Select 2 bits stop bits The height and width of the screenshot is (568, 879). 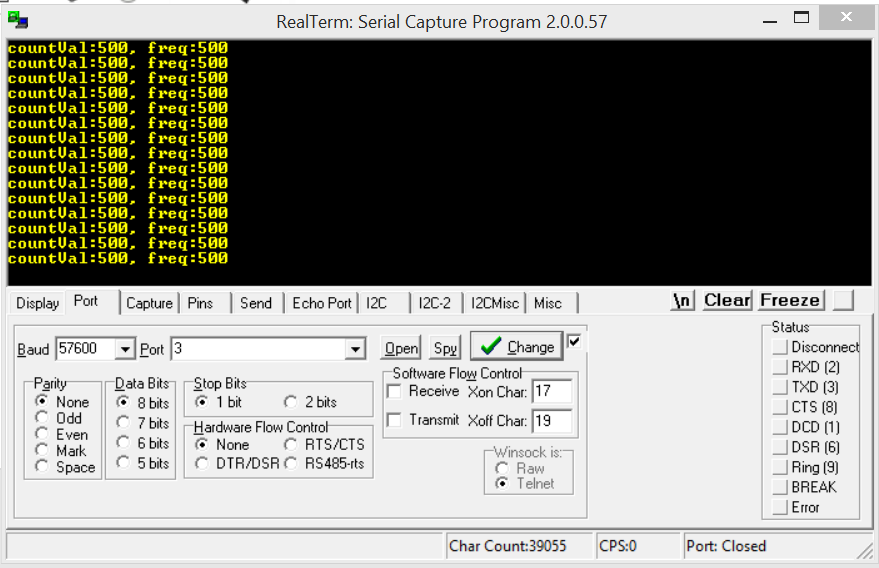coord(310,402)
